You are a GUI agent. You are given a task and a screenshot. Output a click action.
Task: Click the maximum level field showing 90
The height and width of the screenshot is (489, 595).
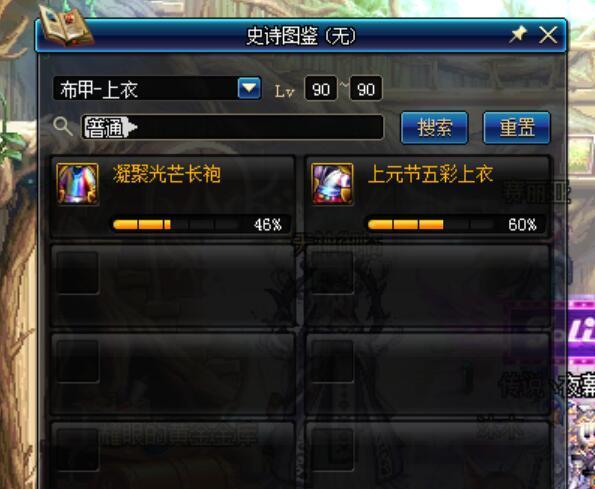click(x=366, y=89)
